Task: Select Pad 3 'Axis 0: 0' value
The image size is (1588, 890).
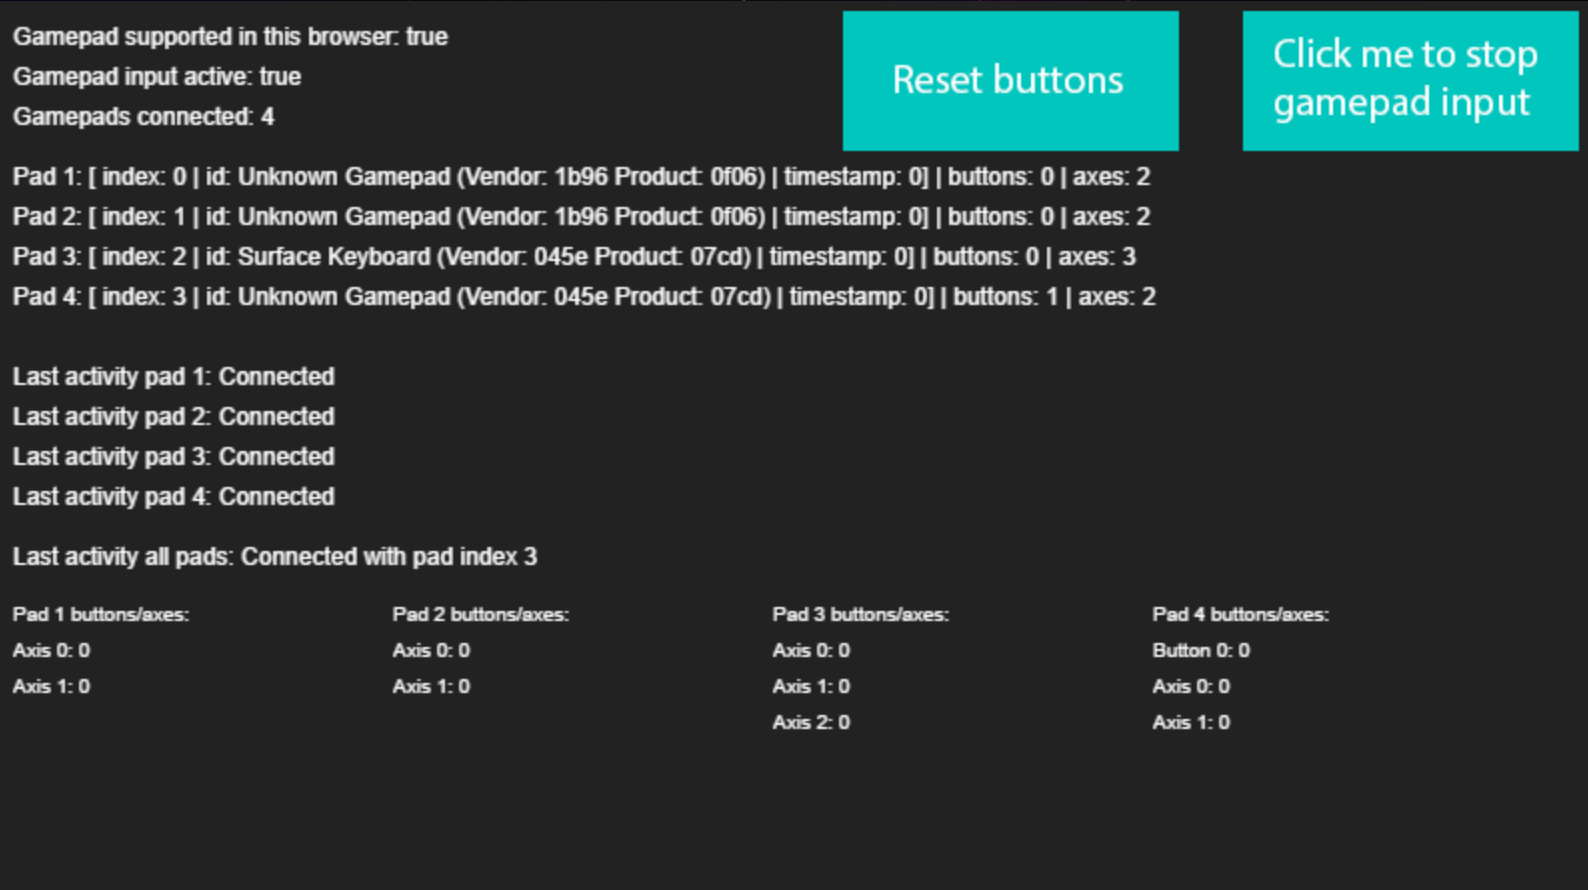Action: point(811,650)
